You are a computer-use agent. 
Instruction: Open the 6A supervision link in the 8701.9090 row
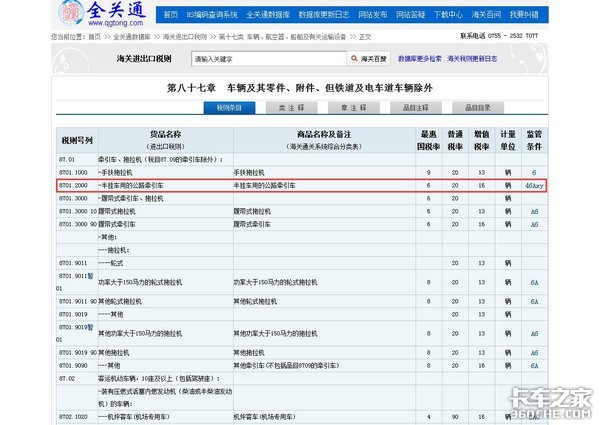[535, 366]
